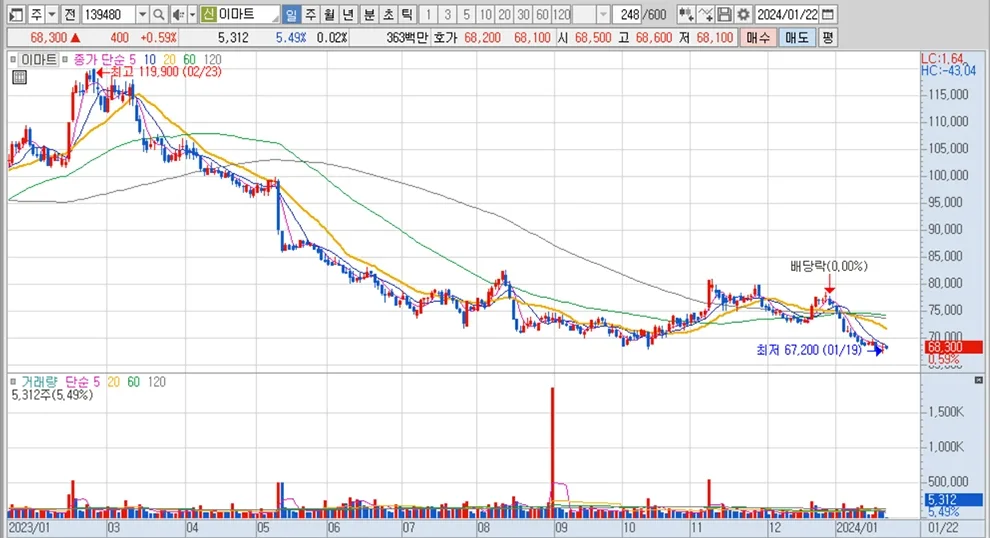Click the add candlestick indicator icon
990x538 pixels.
pyautogui.click(x=685, y=15)
